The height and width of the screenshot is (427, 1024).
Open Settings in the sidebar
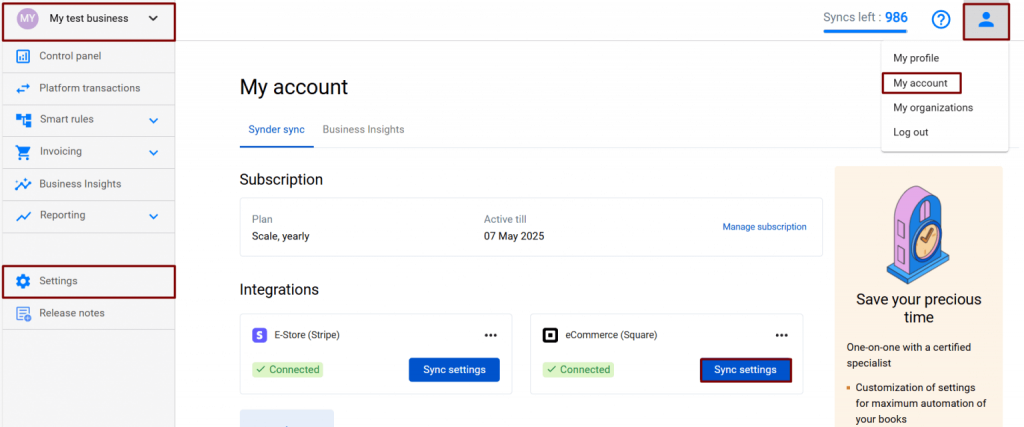[x=88, y=281]
